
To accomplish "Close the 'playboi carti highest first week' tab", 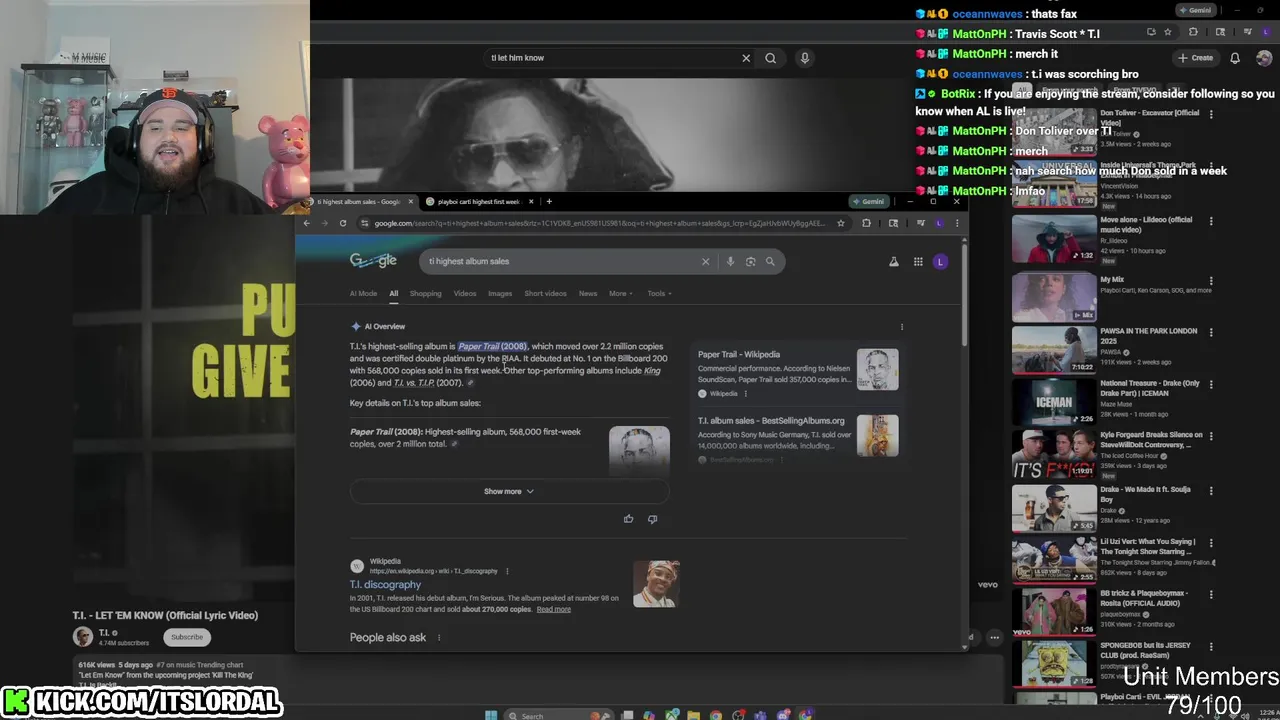I will [x=531, y=201].
